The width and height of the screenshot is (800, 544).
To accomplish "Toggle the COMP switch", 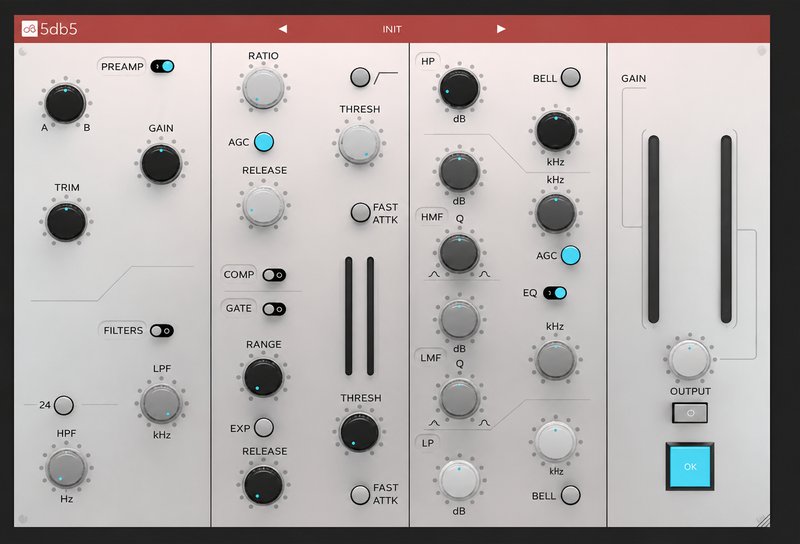I will 274,275.
